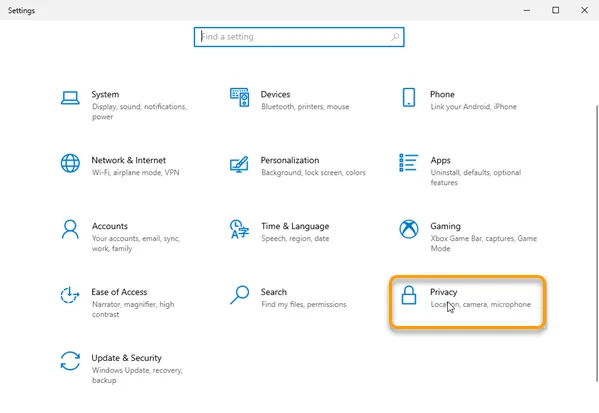Click the vertical scrollbar thumb
Screen dimensions: 599x413
click(x=597, y=243)
